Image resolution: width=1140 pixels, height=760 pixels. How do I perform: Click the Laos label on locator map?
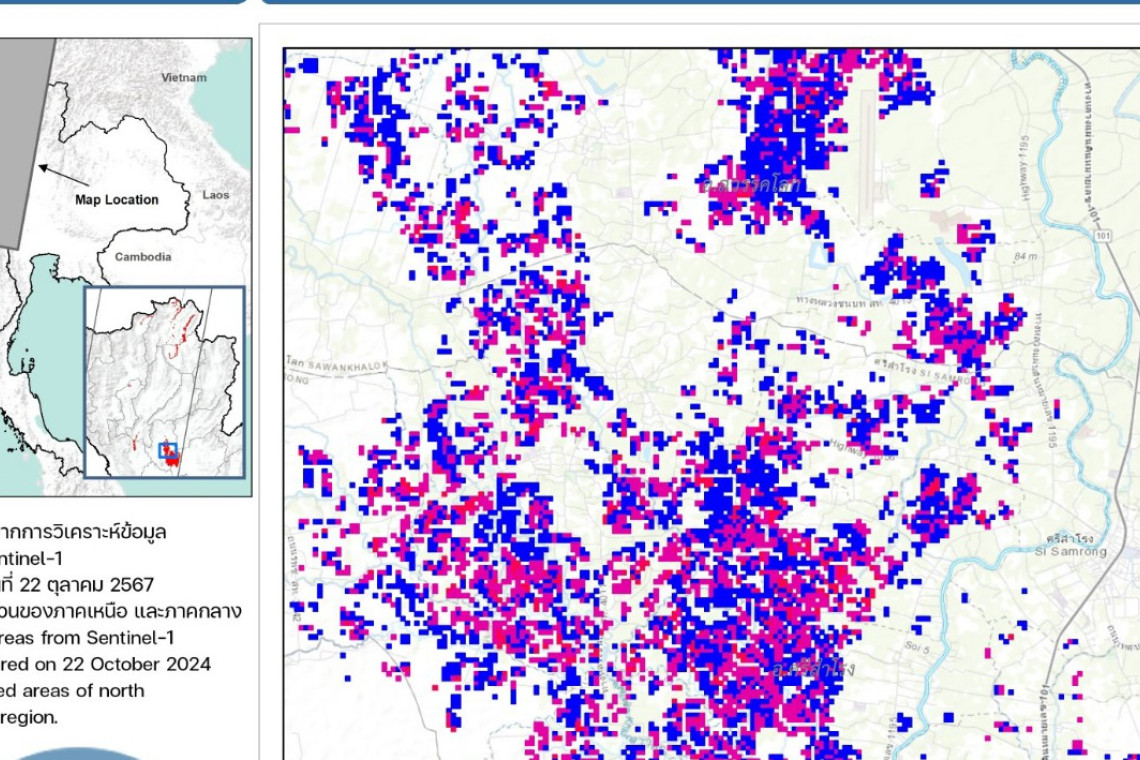[x=216, y=196]
